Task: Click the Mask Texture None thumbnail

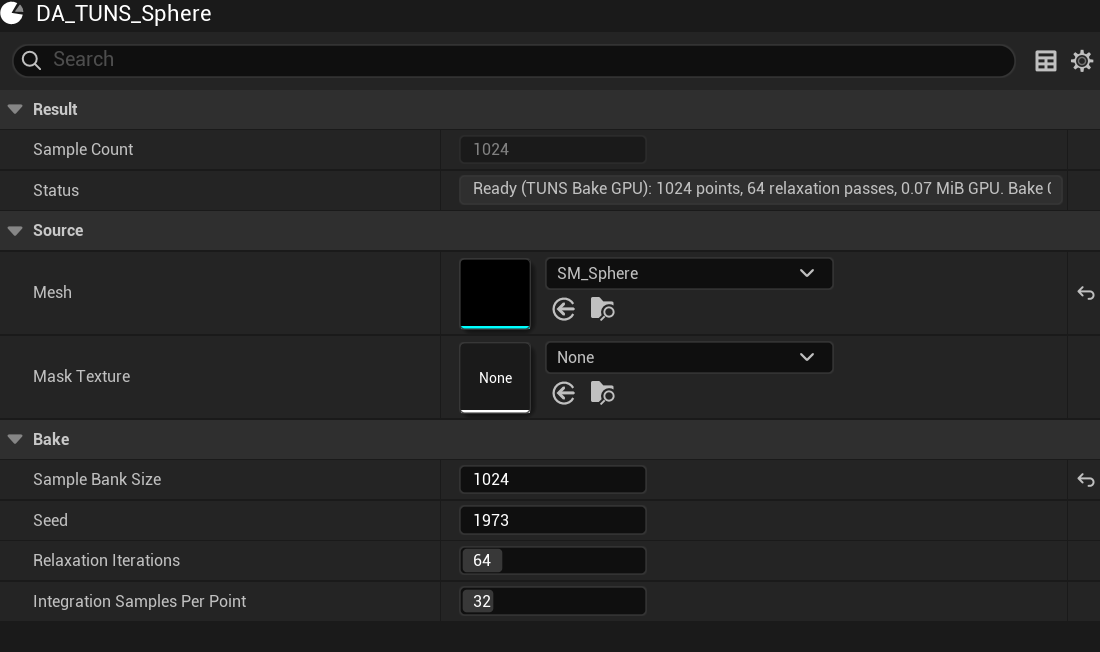Action: [x=495, y=378]
